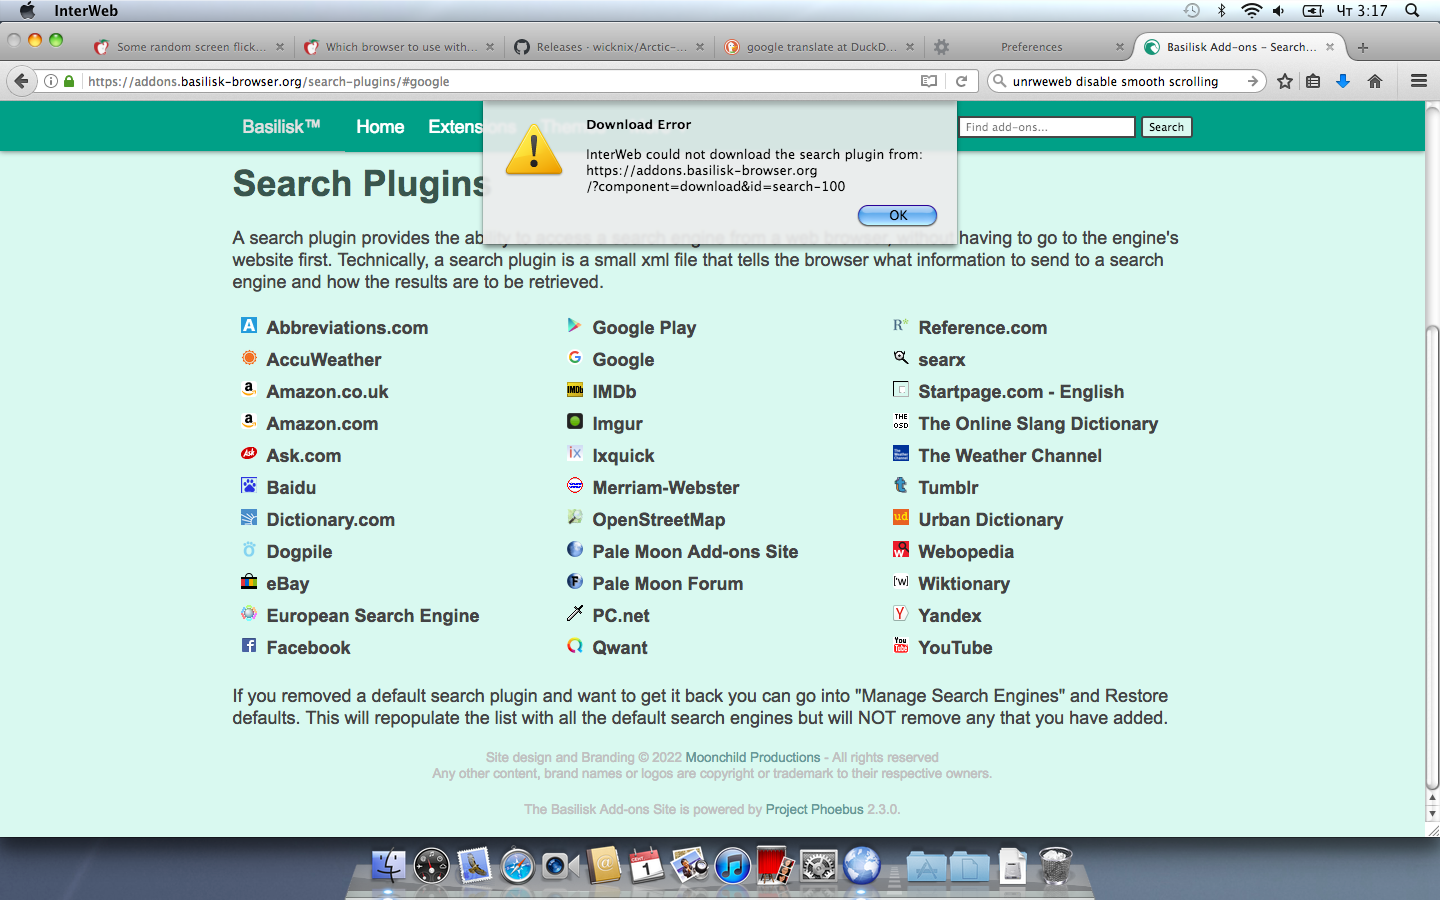Open Photo Booth from the Dock

775,865
